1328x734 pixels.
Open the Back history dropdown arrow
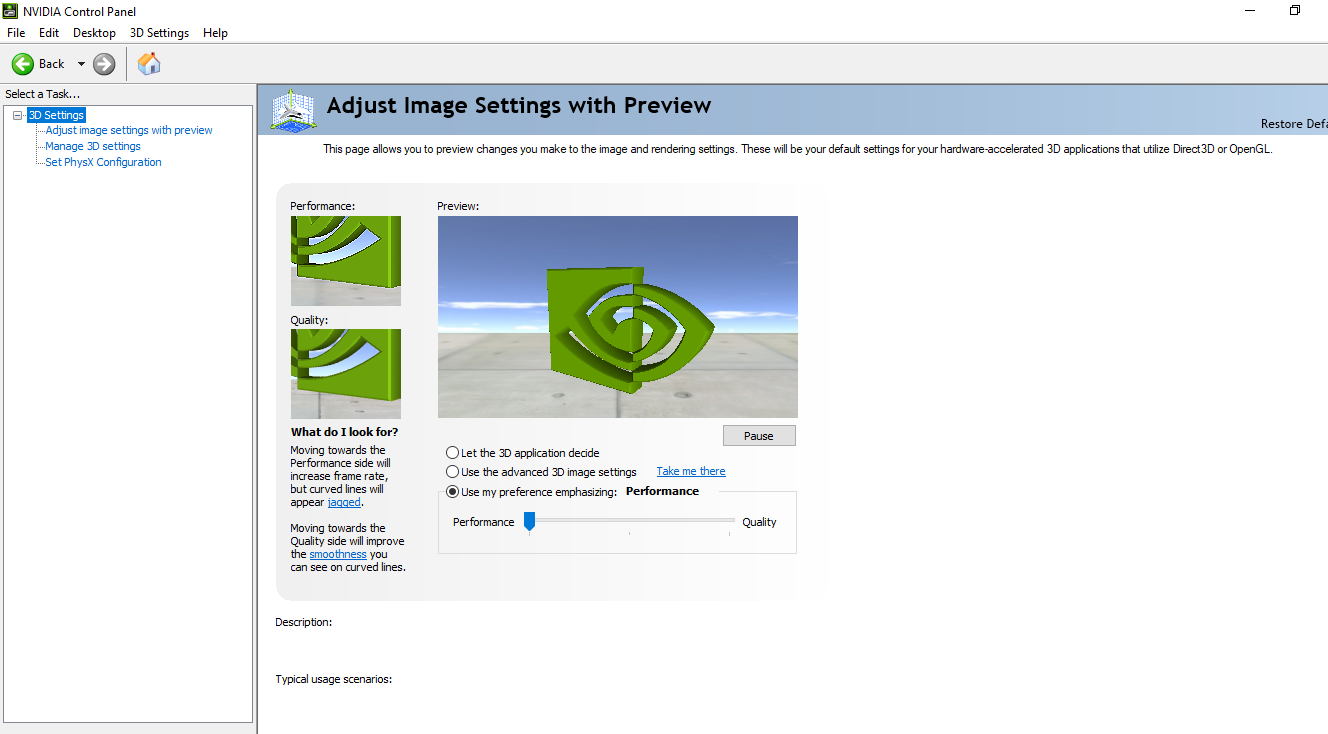[x=81, y=64]
